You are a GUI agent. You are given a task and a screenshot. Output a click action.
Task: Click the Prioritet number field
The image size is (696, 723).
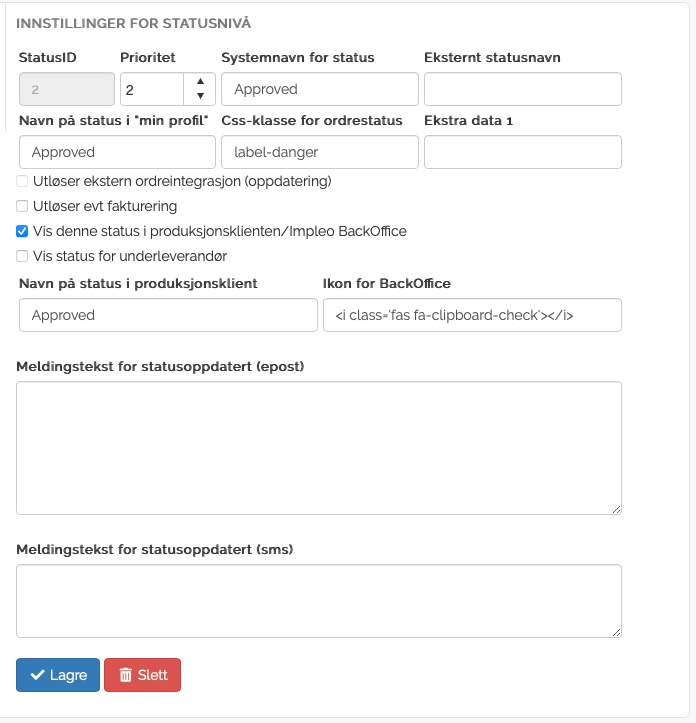(152, 89)
